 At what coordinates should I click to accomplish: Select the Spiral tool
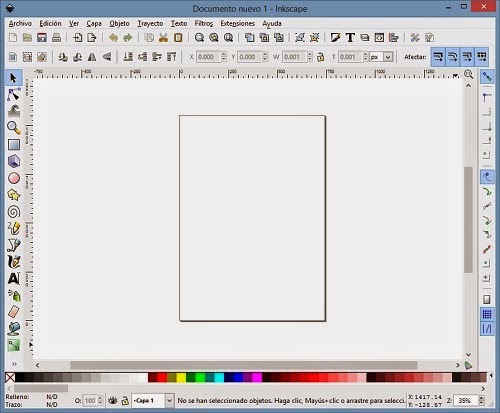[x=14, y=212]
